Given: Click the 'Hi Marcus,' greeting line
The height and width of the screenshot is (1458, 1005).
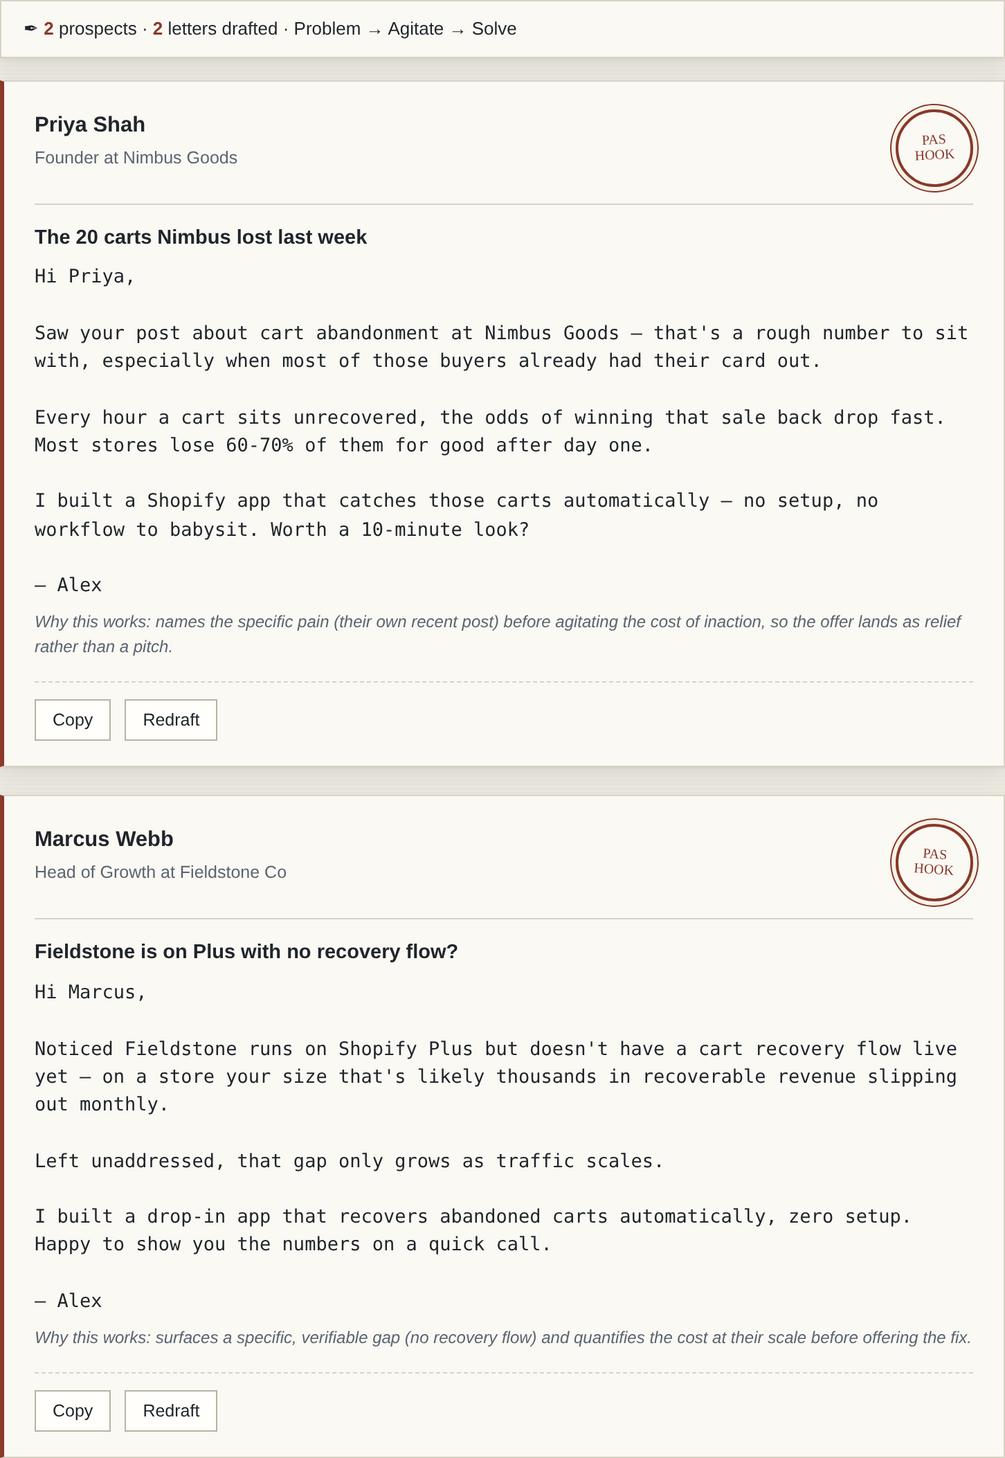Looking at the screenshot, I should [91, 992].
